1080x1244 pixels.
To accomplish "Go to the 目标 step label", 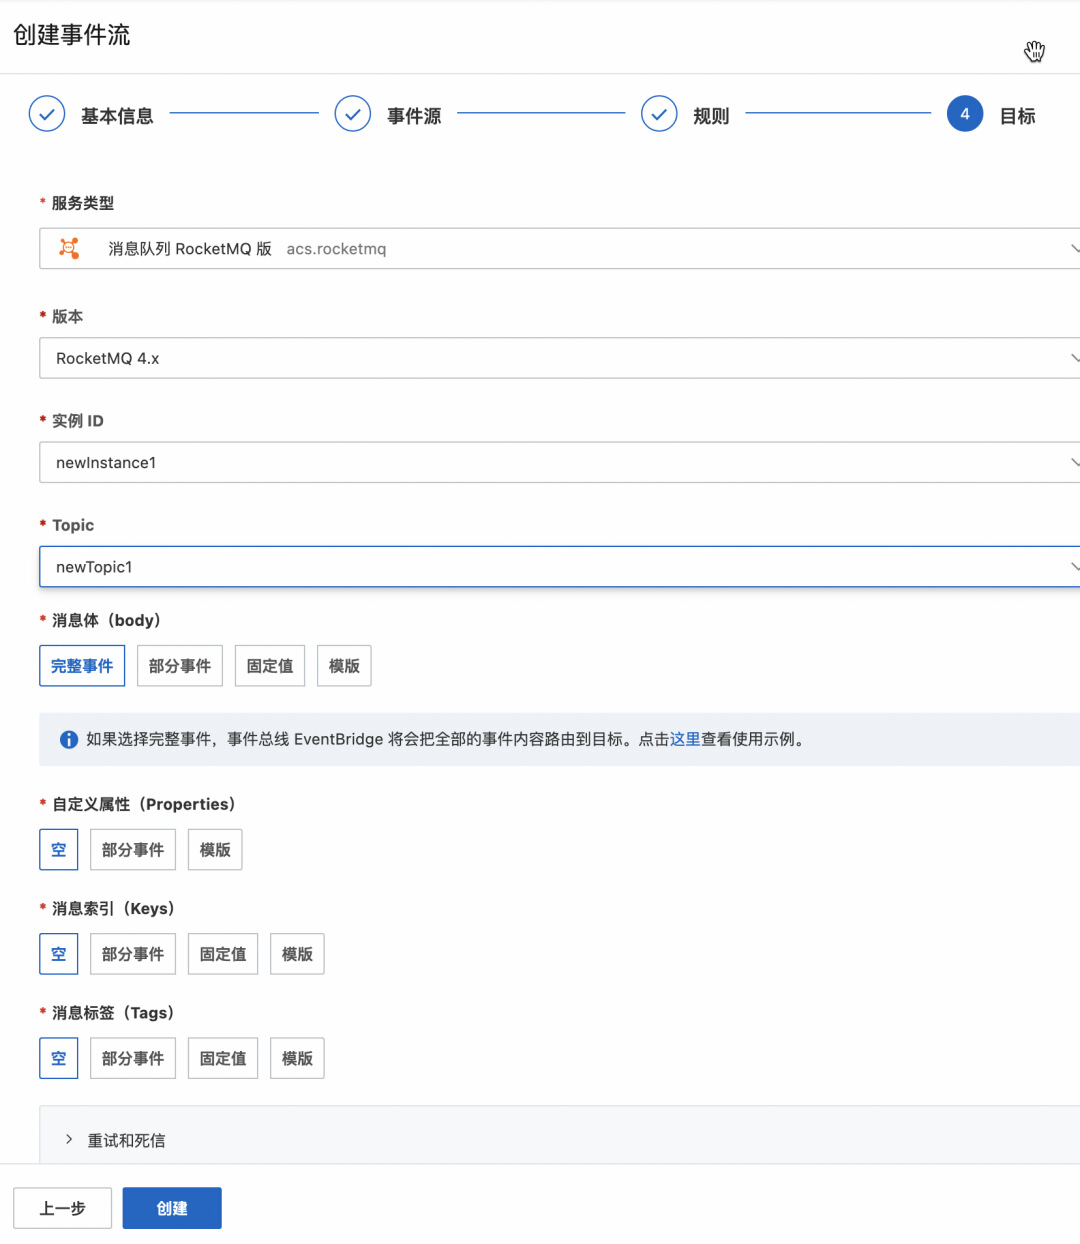I will [x=1018, y=116].
